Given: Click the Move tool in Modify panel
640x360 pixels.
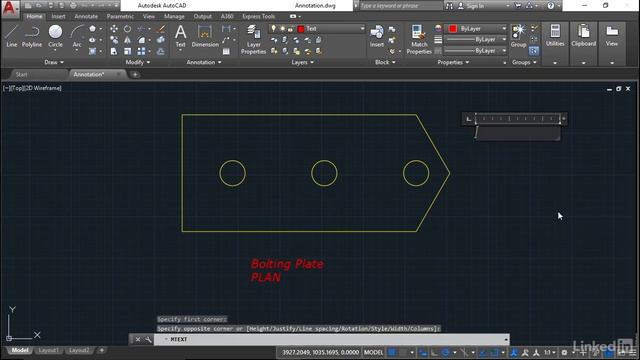Looking at the screenshot, I should (x=114, y=29).
